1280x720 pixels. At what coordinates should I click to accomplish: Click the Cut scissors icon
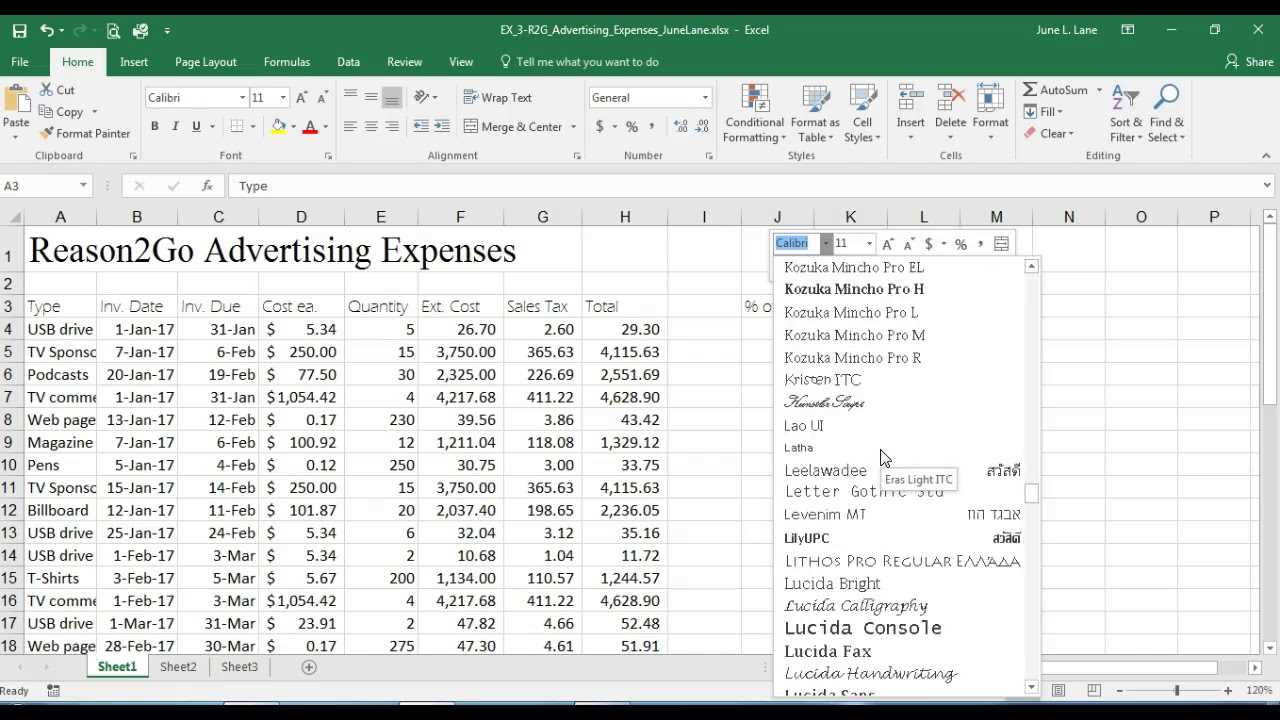[x=46, y=90]
